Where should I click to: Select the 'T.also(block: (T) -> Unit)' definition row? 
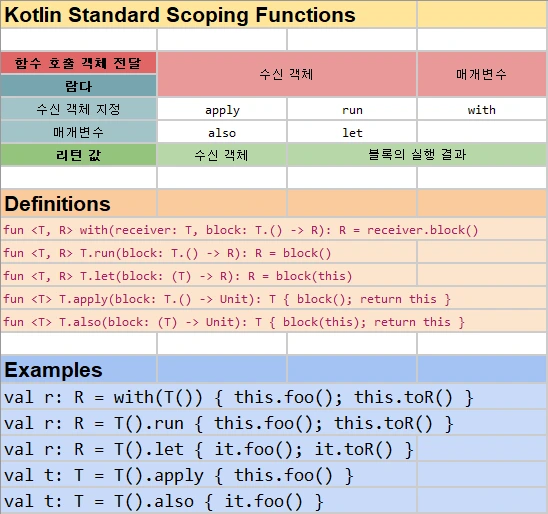(274, 321)
